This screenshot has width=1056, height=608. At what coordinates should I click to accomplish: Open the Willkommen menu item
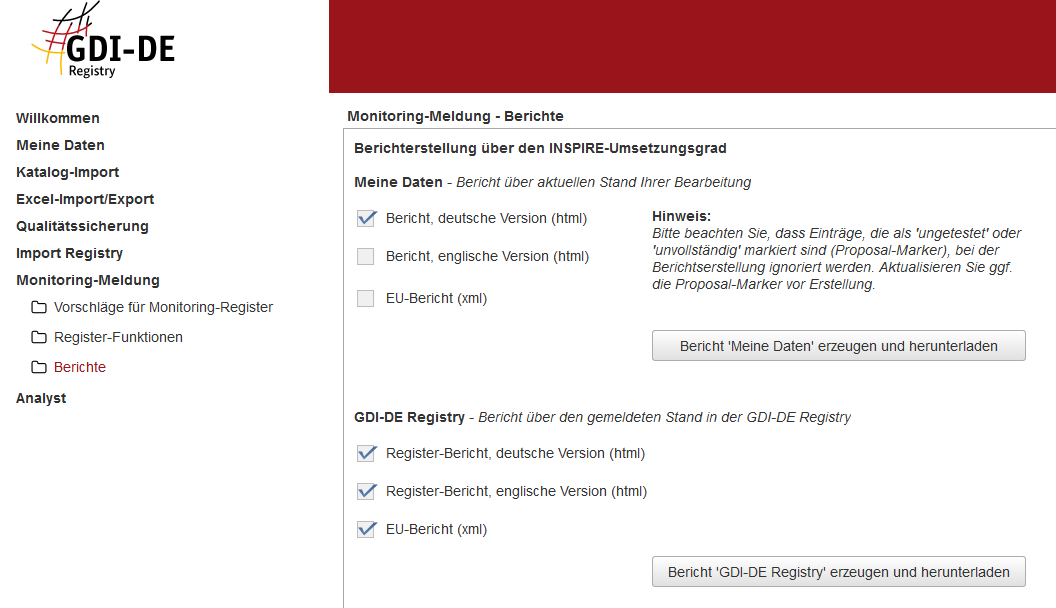tap(58, 118)
